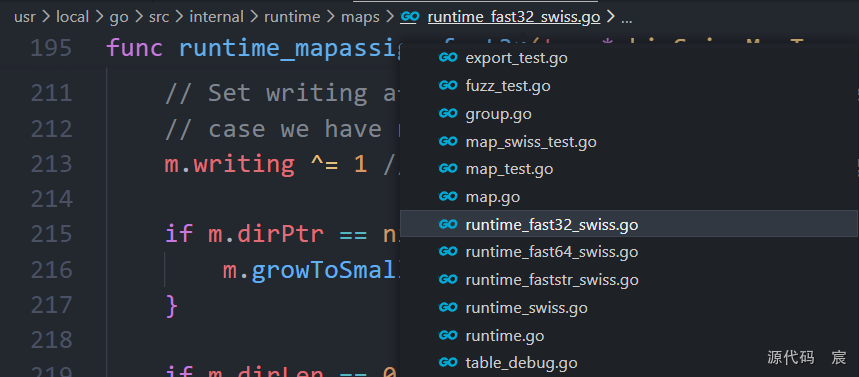
Task: Click growToSmall call on line 216
Action: point(325,270)
